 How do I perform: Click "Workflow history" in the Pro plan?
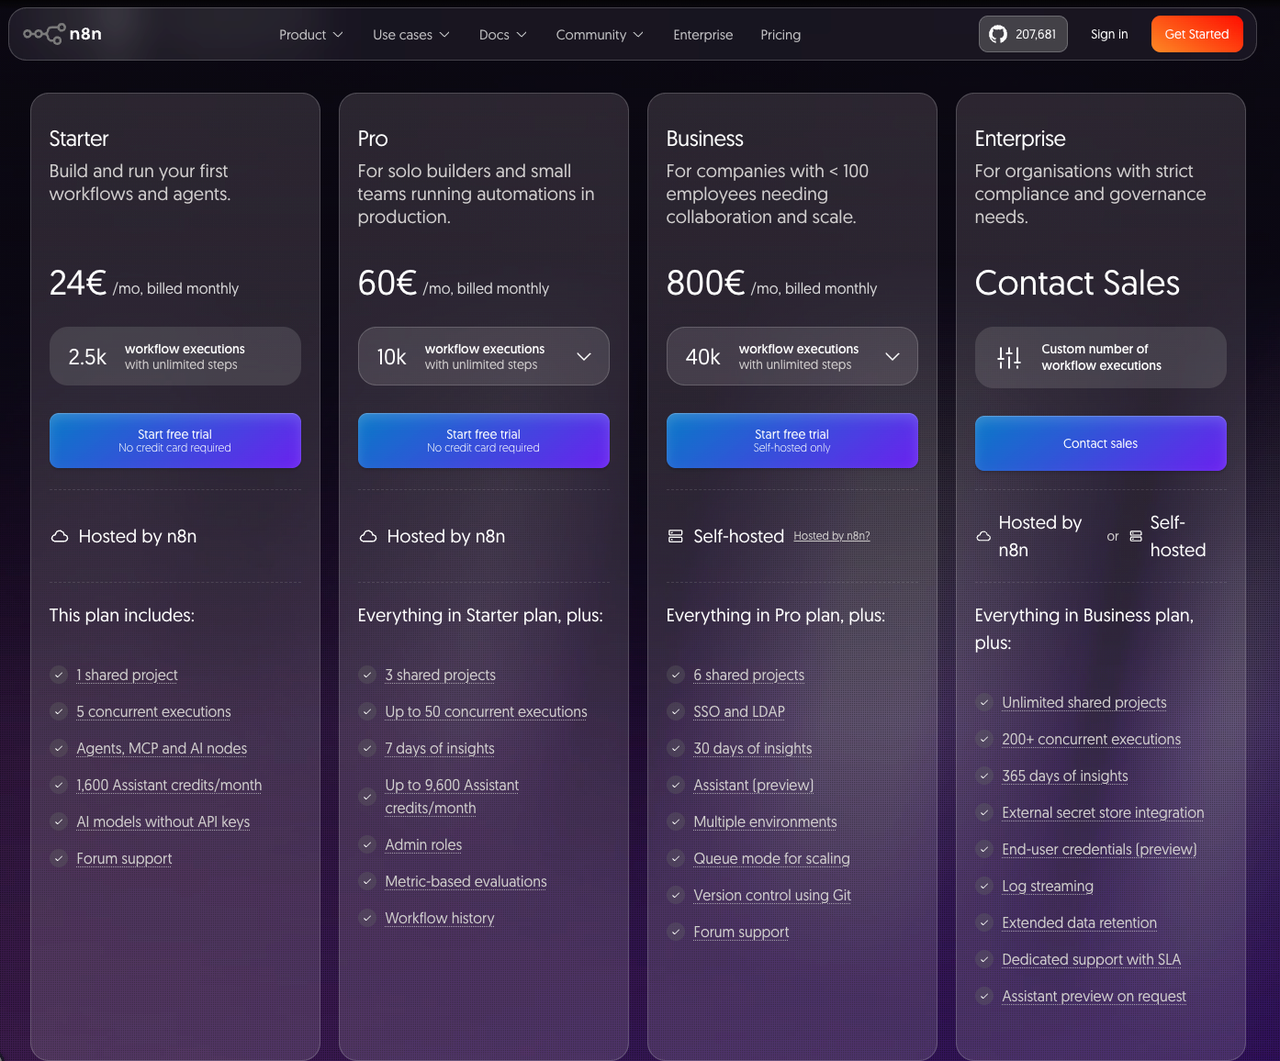tap(440, 919)
